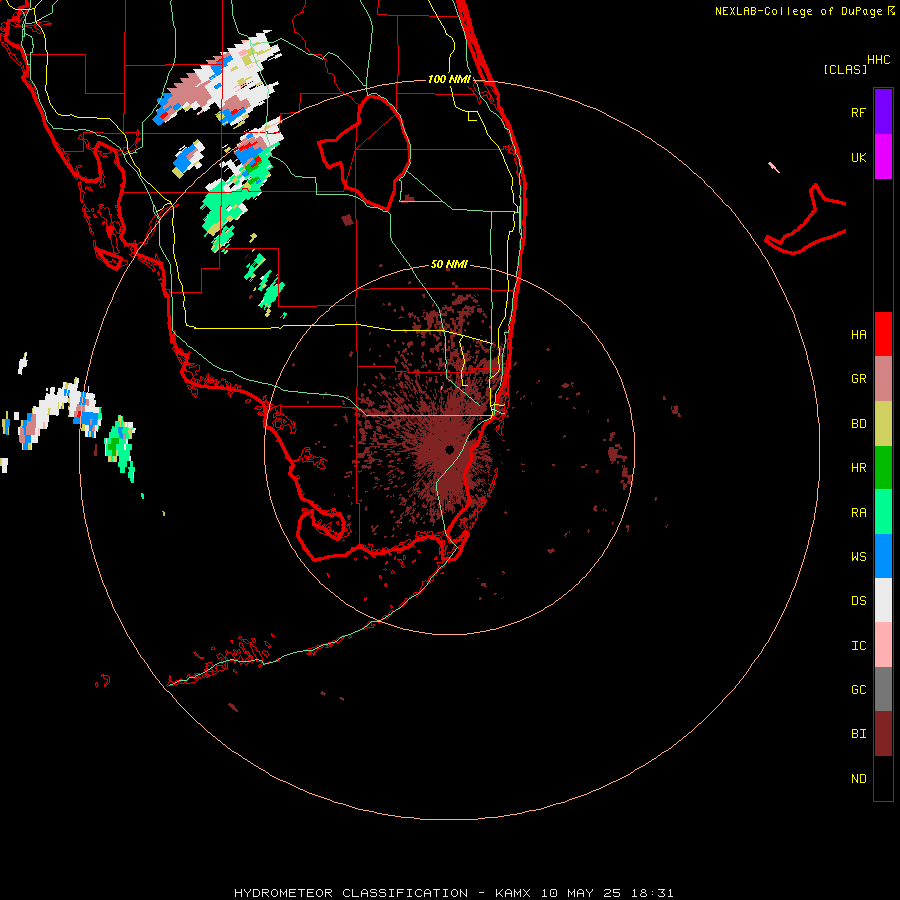This screenshot has height=900, width=900.
Task: Click the RA light green legend swatch
Action: (883, 512)
